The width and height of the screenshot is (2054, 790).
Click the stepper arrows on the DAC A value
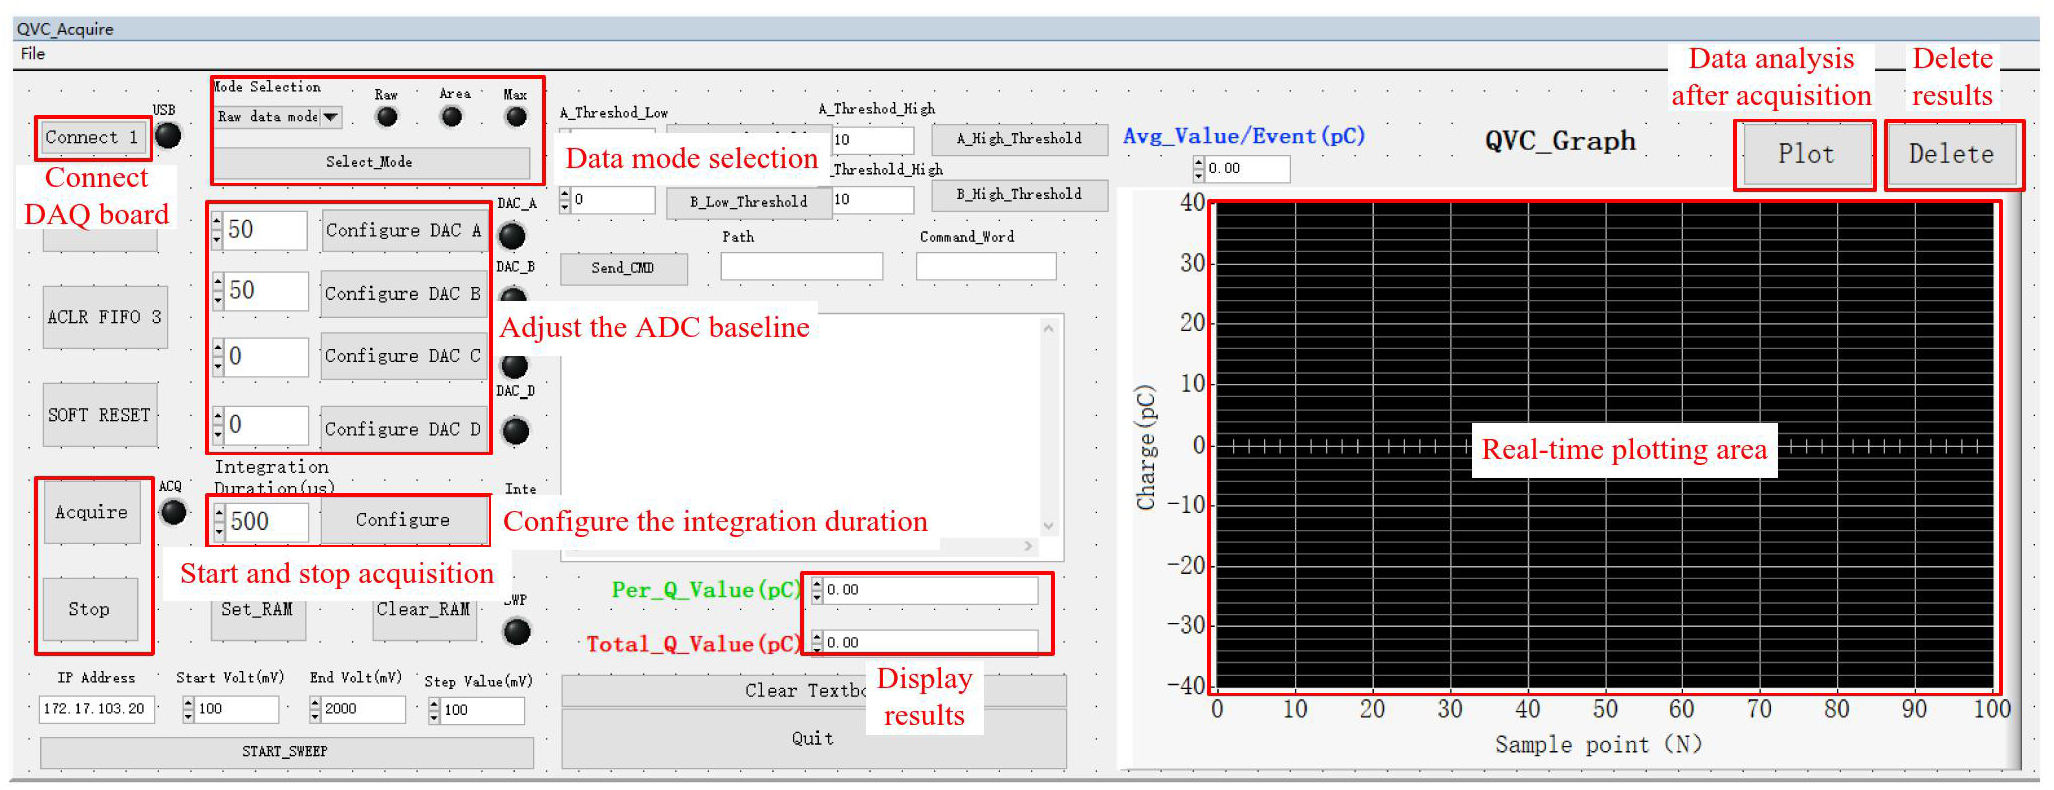pos(218,231)
